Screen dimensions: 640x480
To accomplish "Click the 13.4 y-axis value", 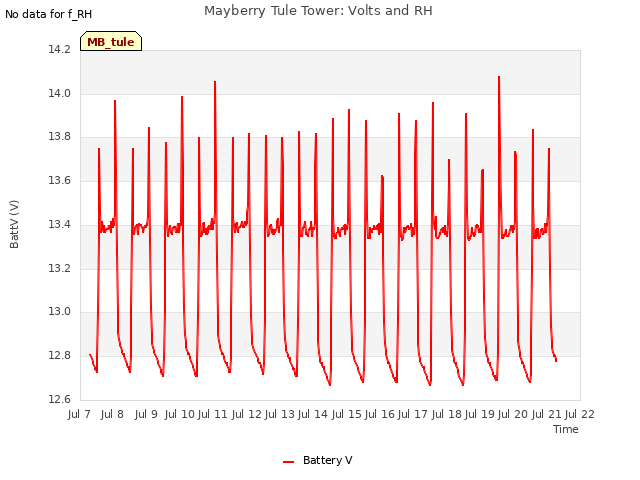I will (x=60, y=224).
